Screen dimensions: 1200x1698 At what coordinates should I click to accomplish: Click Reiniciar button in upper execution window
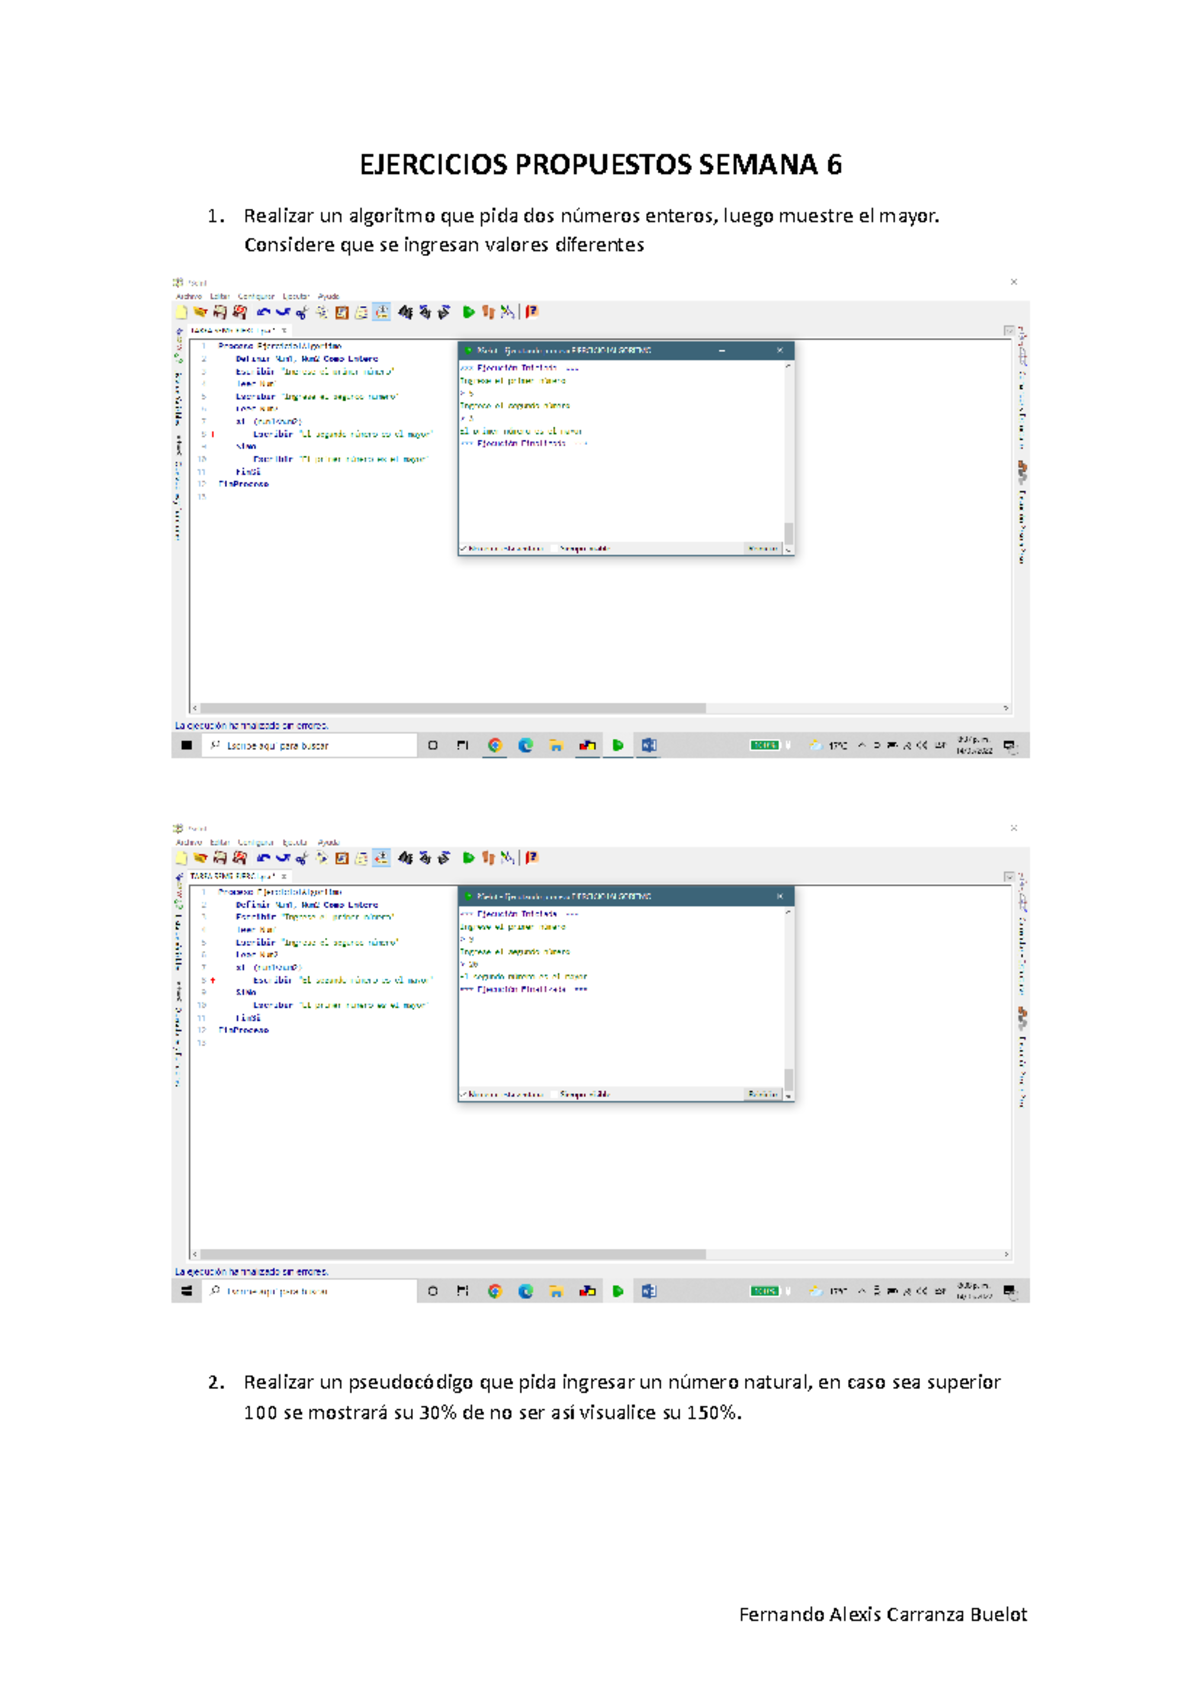point(763,549)
